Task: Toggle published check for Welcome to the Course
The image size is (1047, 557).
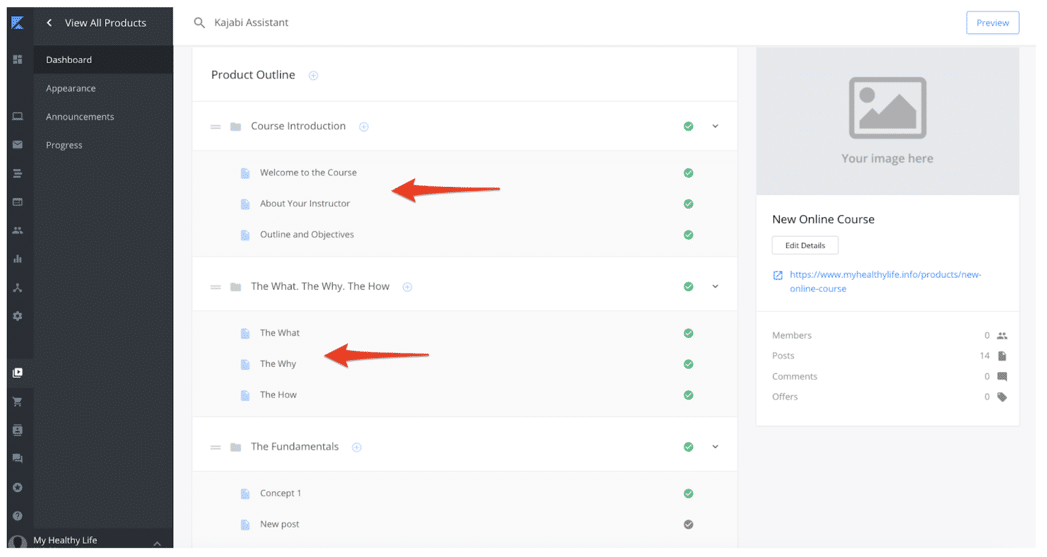Action: click(688, 173)
